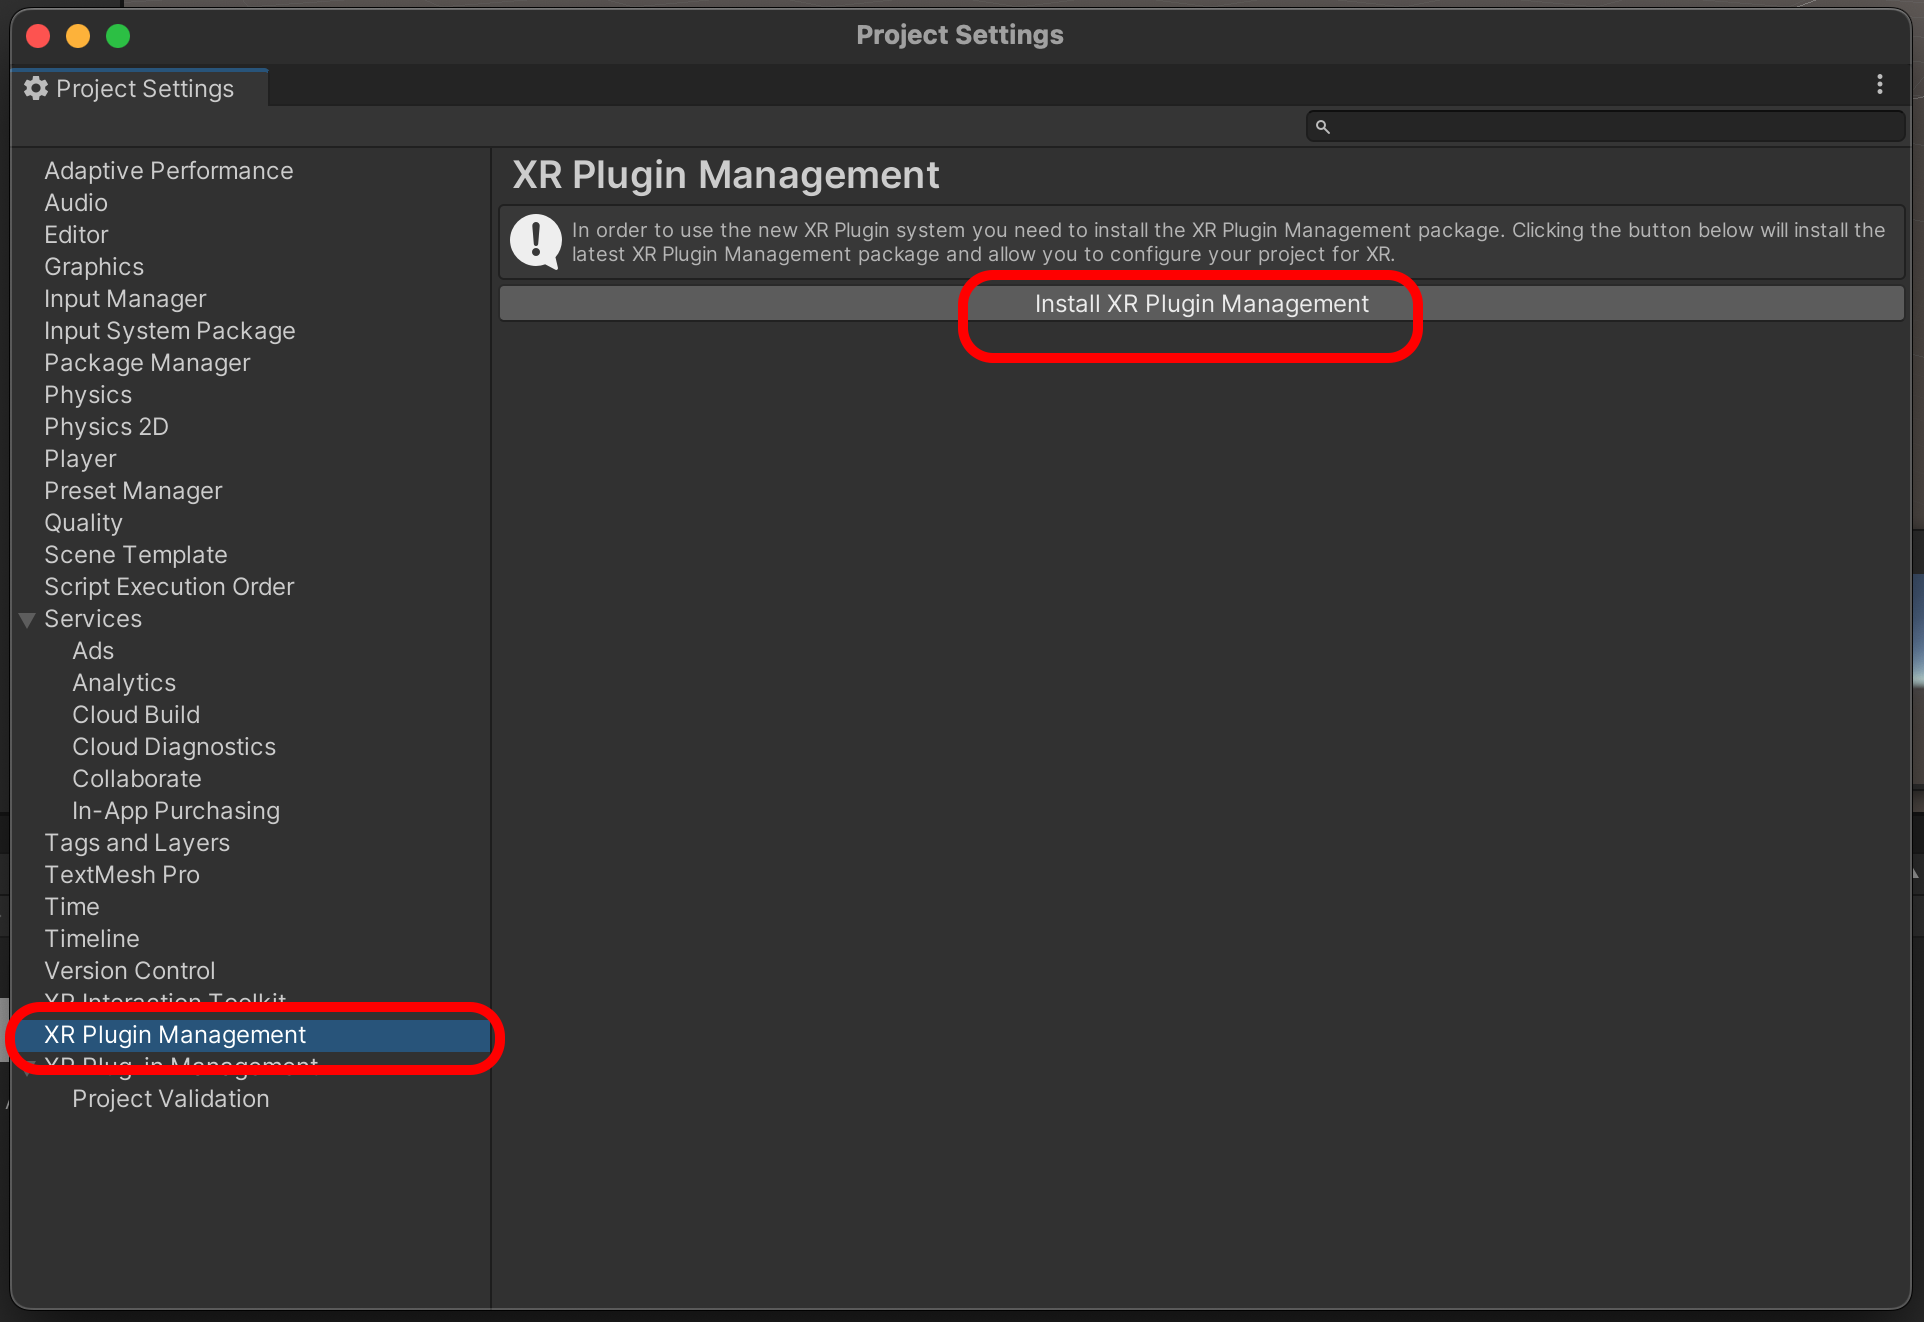
Task: Open the Player settings
Action: (x=80, y=459)
